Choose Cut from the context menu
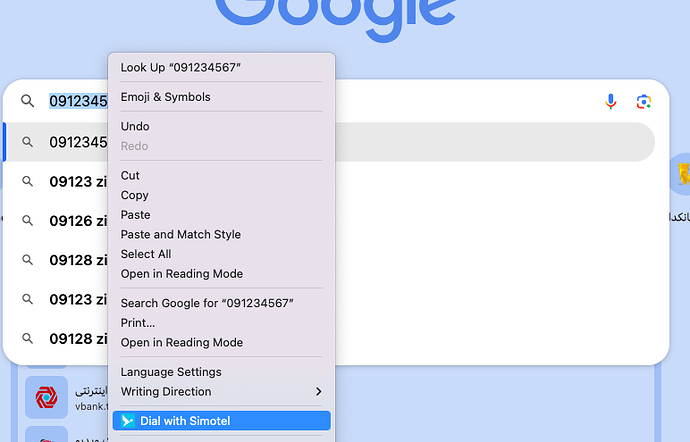This screenshot has height=442, width=690. [221, 175]
